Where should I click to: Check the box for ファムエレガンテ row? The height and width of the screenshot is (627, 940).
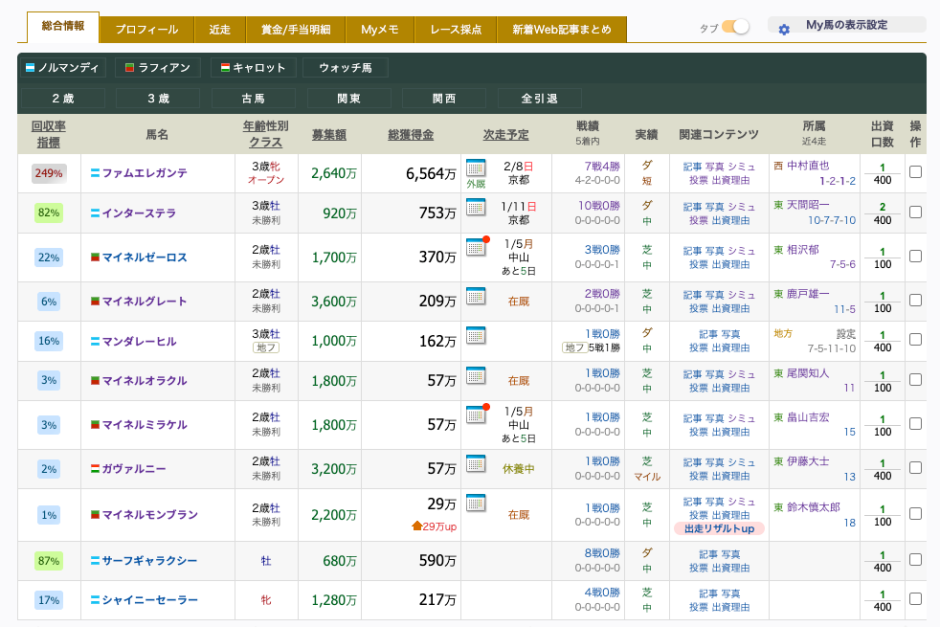pos(915,172)
